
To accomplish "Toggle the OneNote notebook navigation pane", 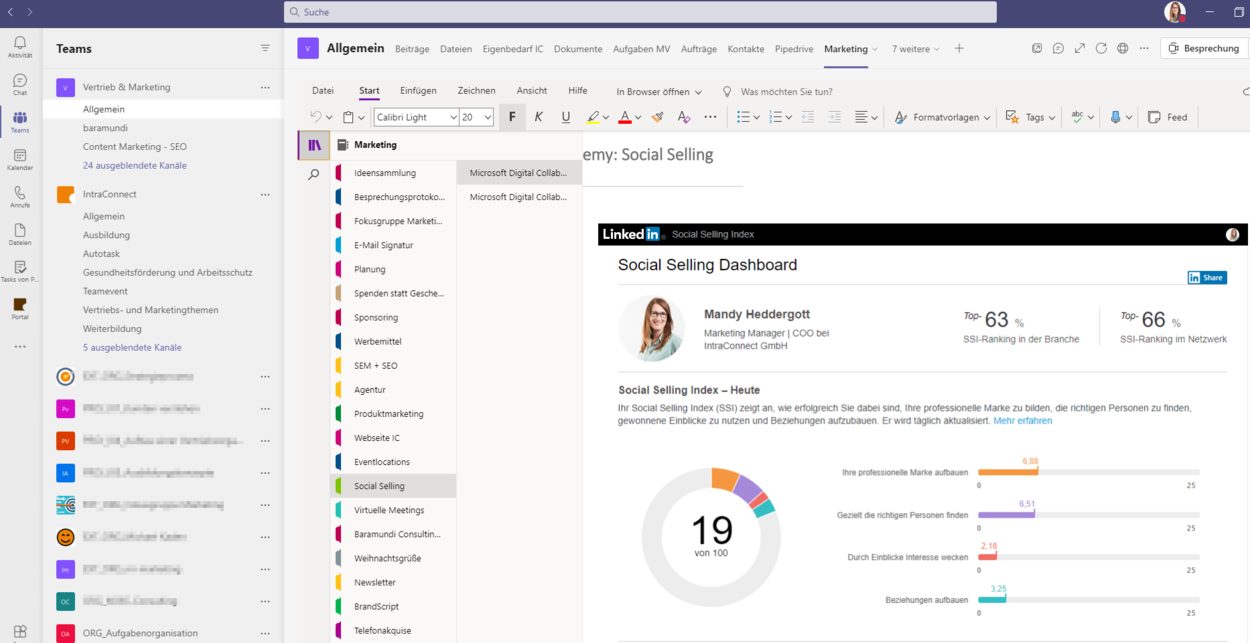I will (314, 145).
